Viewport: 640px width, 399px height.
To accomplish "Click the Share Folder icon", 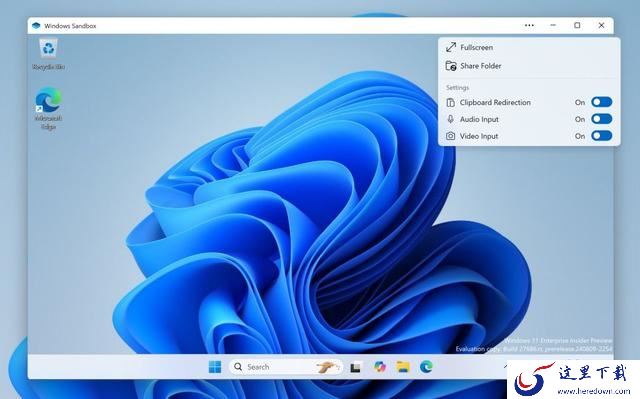I will [x=451, y=66].
